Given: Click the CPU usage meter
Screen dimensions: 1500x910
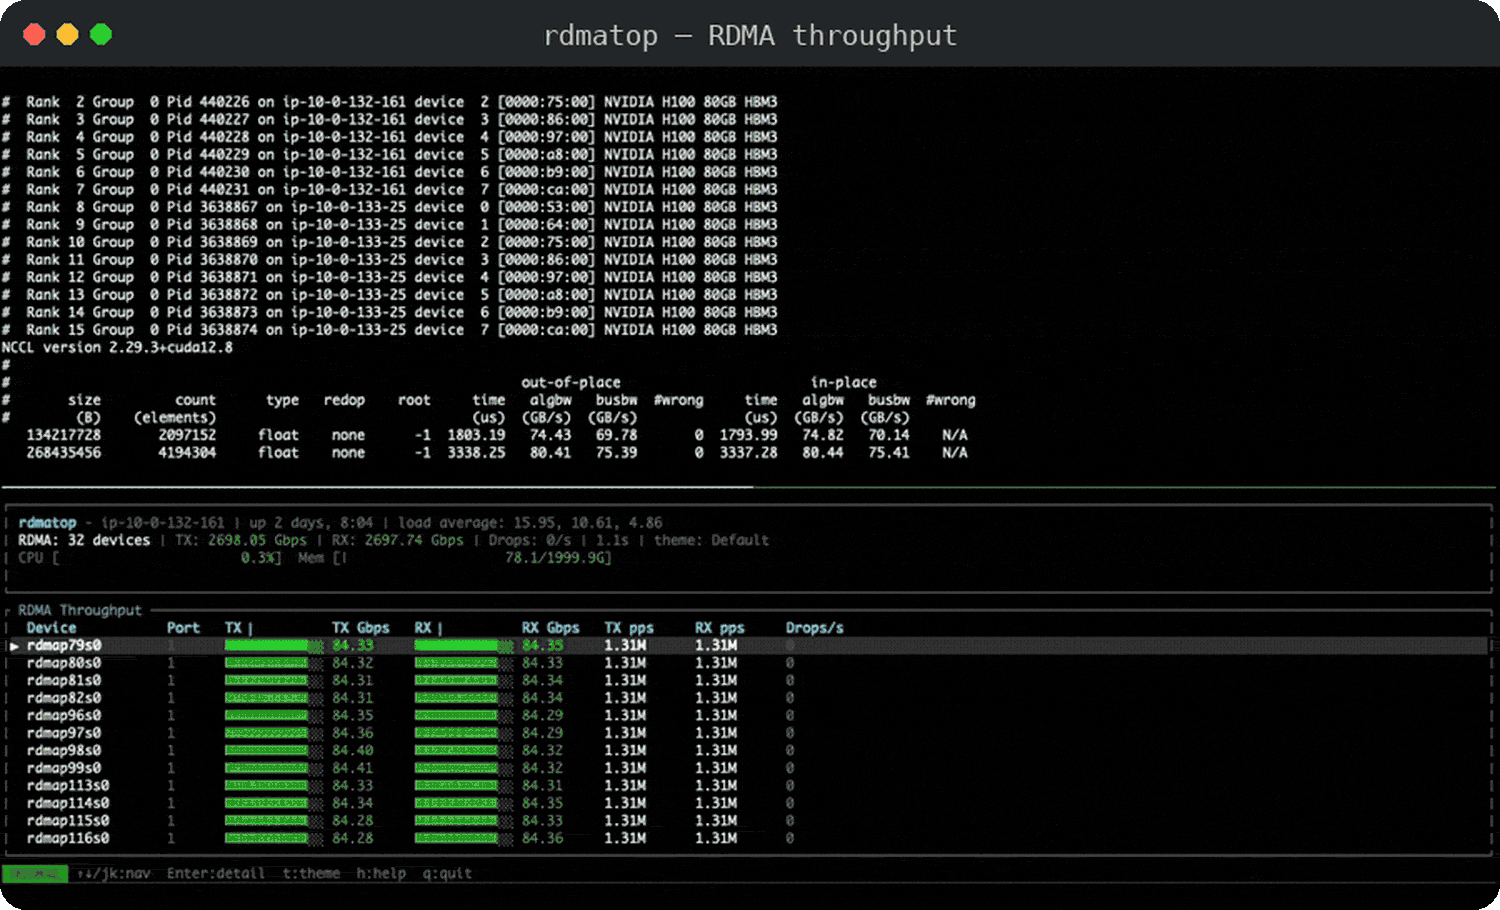Looking at the screenshot, I should [150, 558].
